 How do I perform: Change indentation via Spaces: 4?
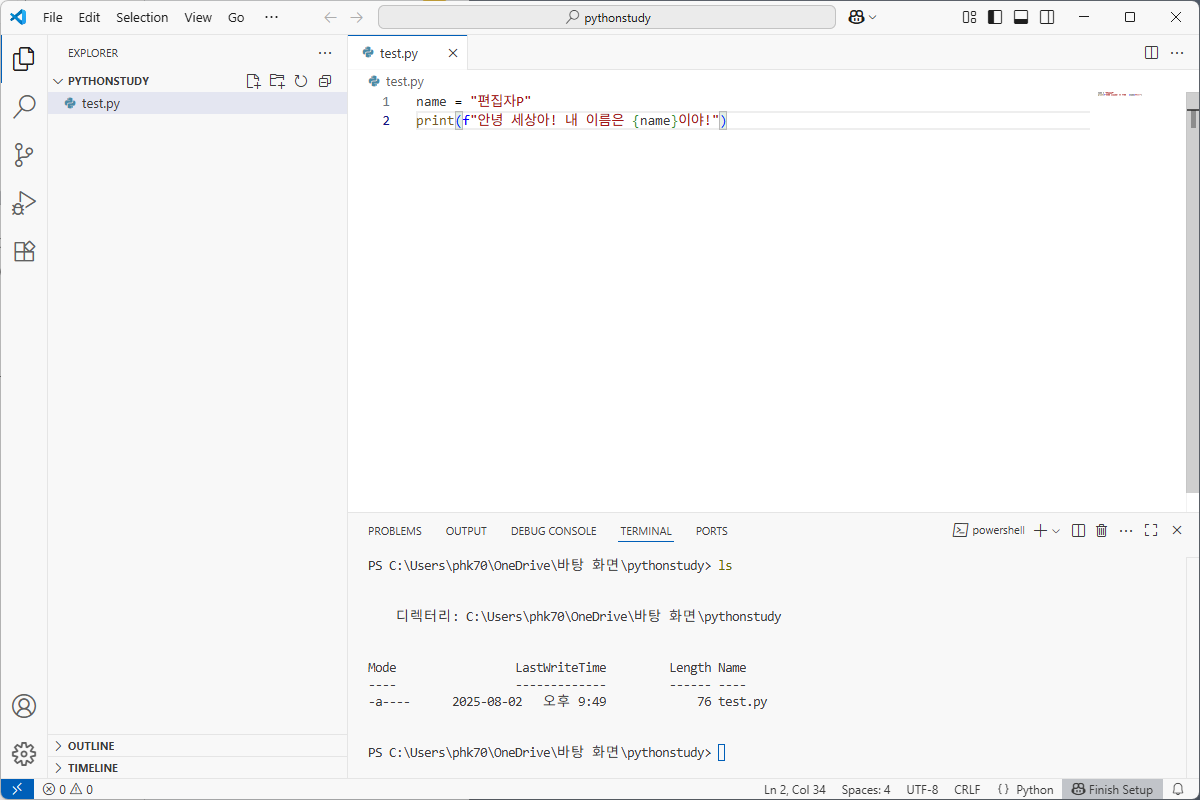click(866, 789)
